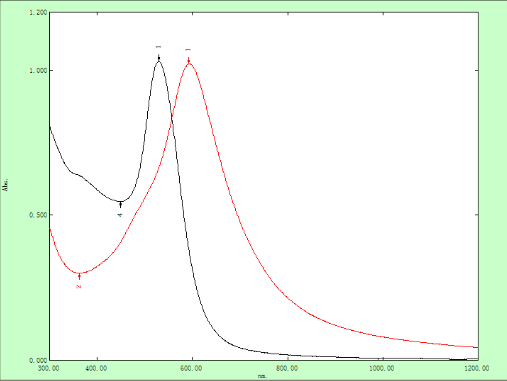Click the small black number 1 above the black peak
This screenshot has width=507, height=381.
[159, 47]
